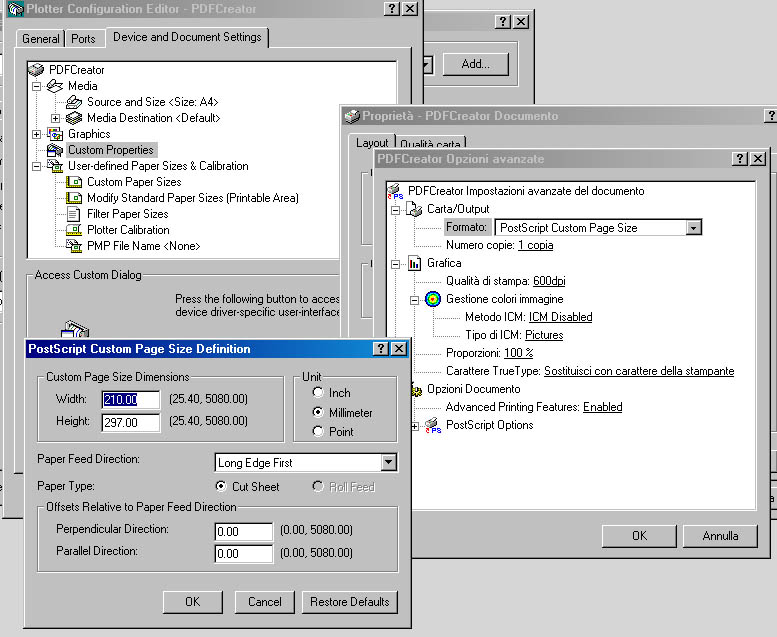777x637 pixels.
Task: Switch to the General tab
Action: click(x=41, y=39)
